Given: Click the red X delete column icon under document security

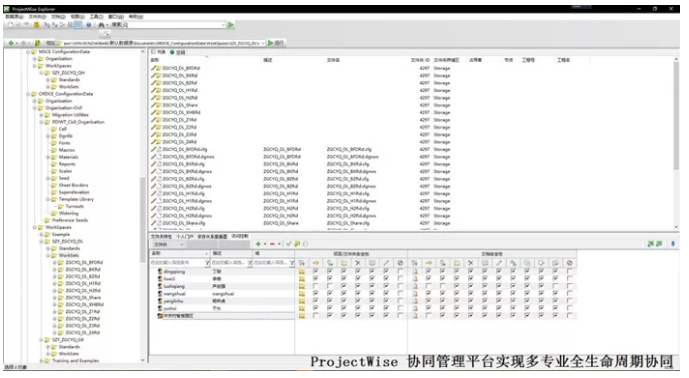Looking at the screenshot, I should tap(471, 263).
